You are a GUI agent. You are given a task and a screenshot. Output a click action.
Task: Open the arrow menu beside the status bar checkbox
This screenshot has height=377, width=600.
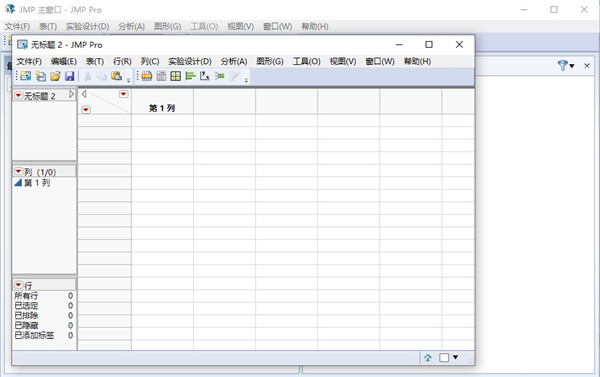pos(455,357)
